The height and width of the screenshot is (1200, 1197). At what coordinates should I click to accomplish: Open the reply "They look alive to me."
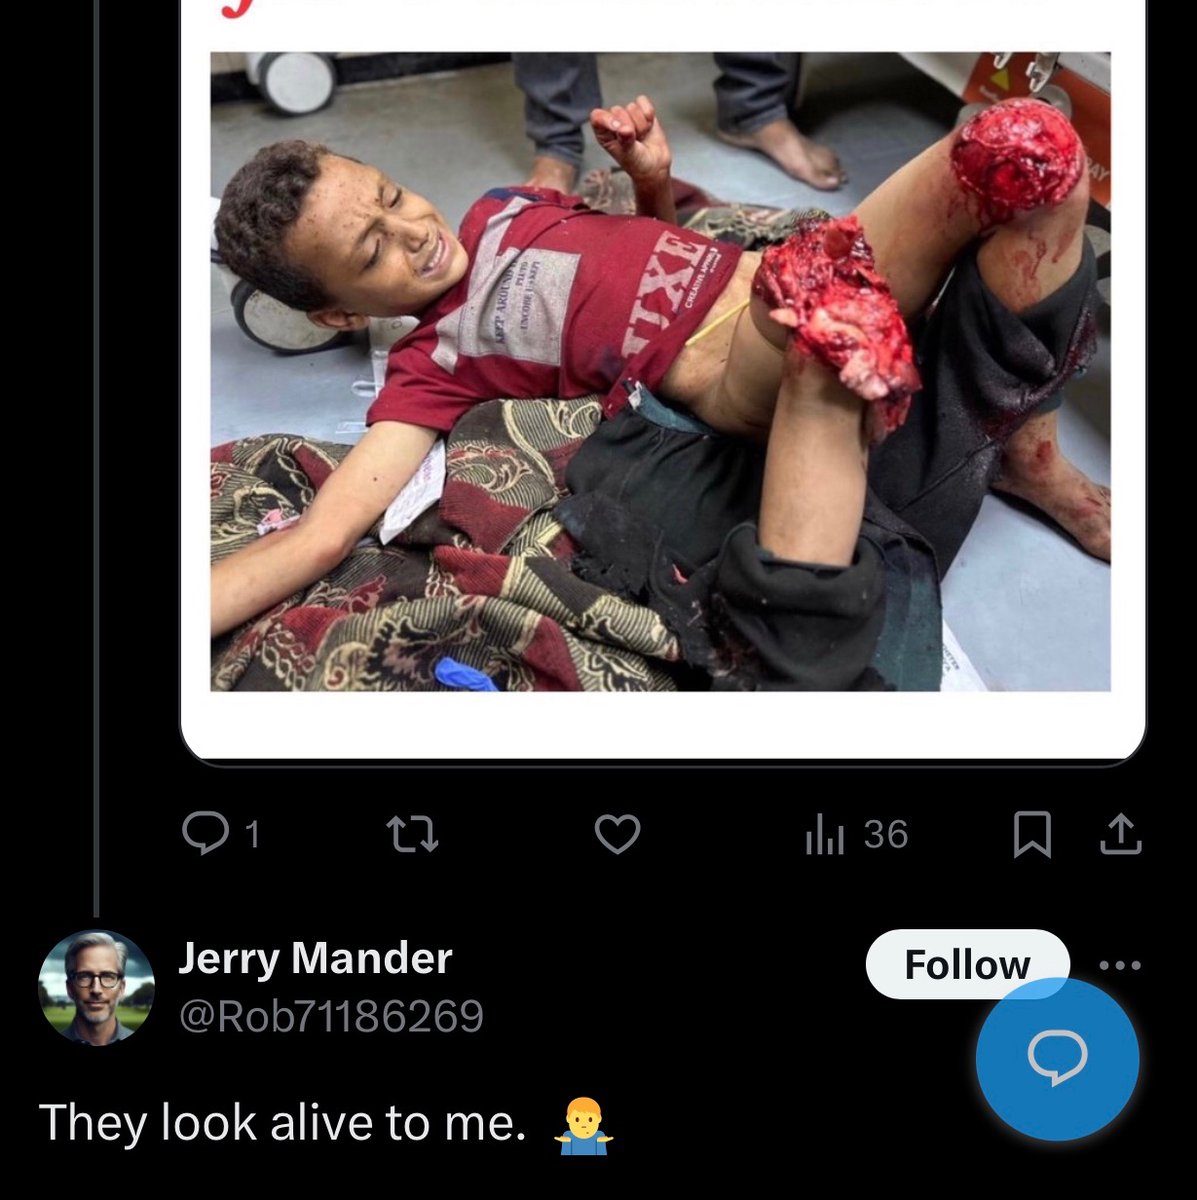coord(282,1122)
